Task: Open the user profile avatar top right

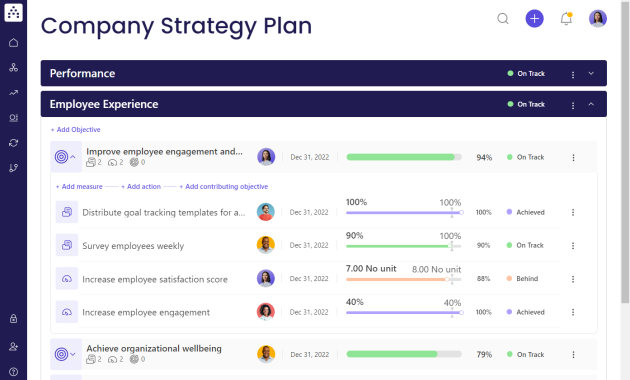Action: point(598,18)
